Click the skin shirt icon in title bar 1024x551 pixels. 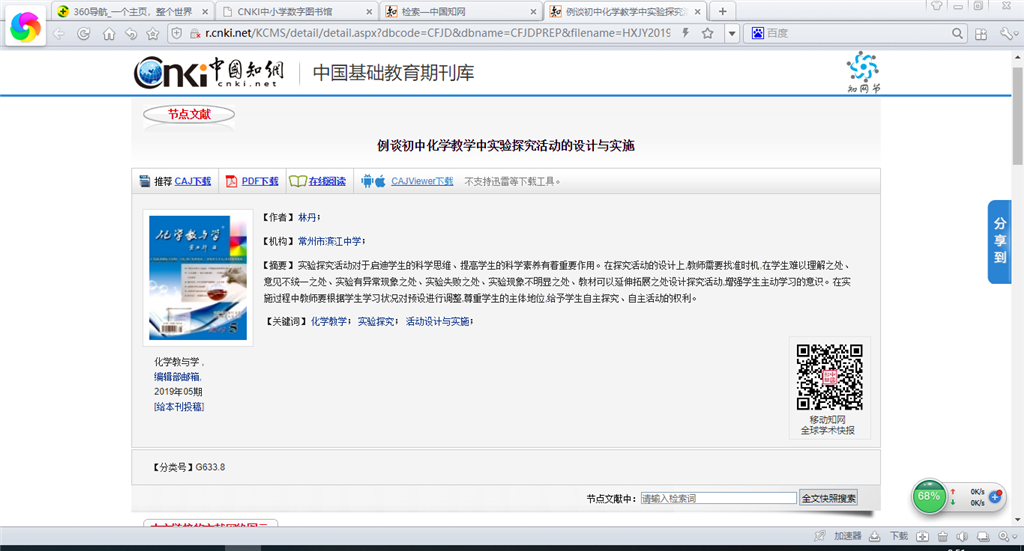937,6
